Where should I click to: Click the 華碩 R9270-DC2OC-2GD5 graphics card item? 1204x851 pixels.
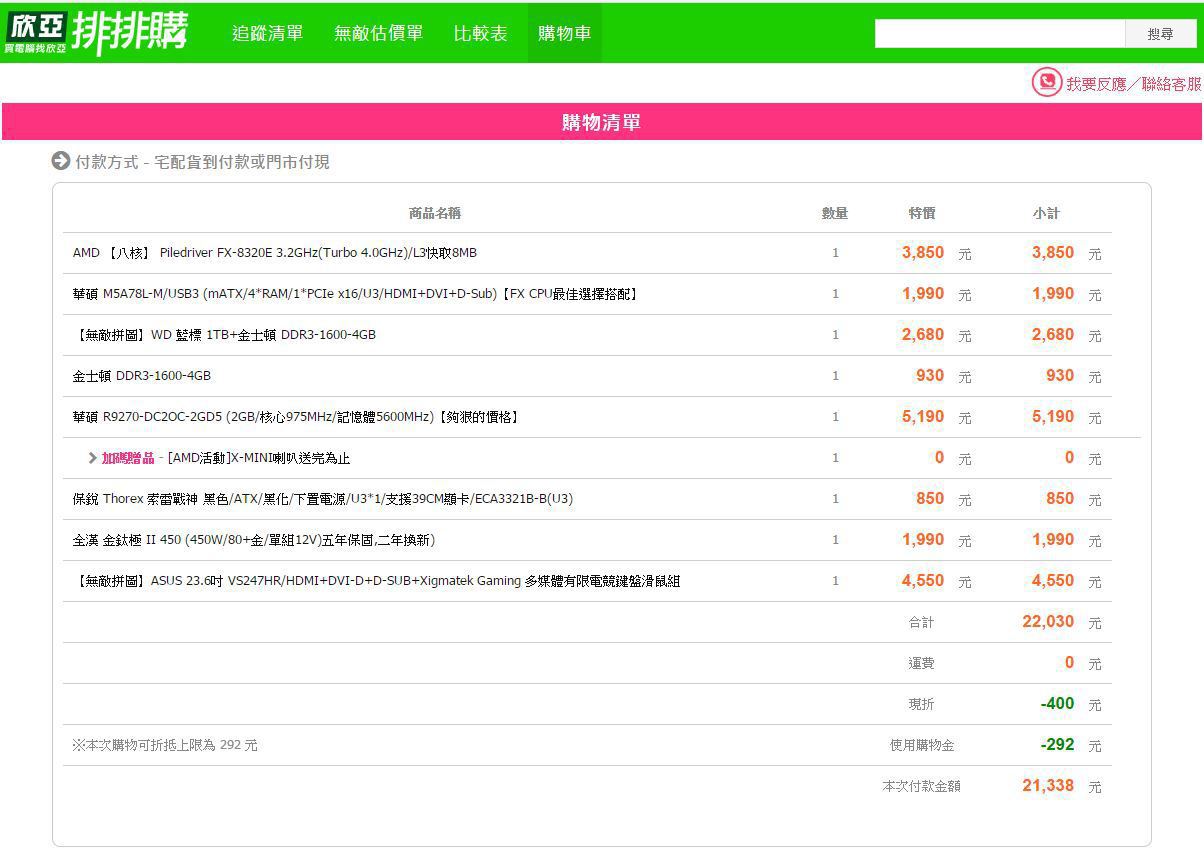tap(297, 417)
